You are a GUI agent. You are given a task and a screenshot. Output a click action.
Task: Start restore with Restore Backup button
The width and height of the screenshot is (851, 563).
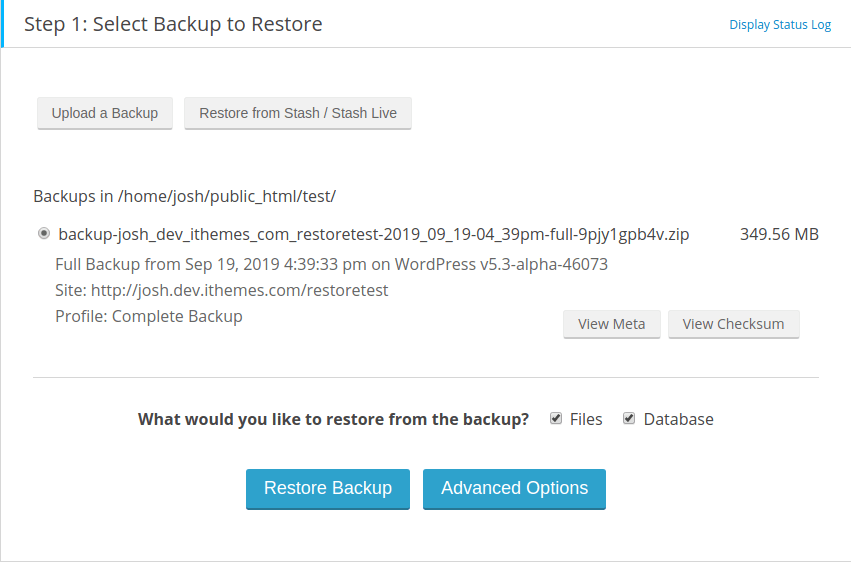(328, 489)
